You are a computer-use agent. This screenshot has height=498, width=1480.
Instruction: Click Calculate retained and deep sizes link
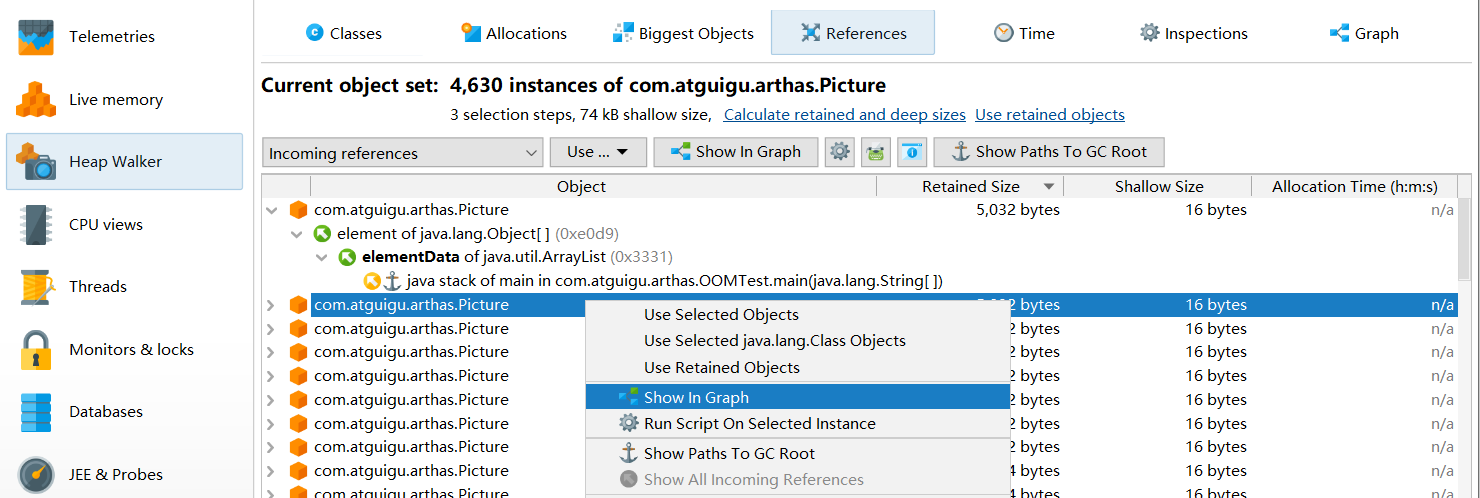pos(844,115)
